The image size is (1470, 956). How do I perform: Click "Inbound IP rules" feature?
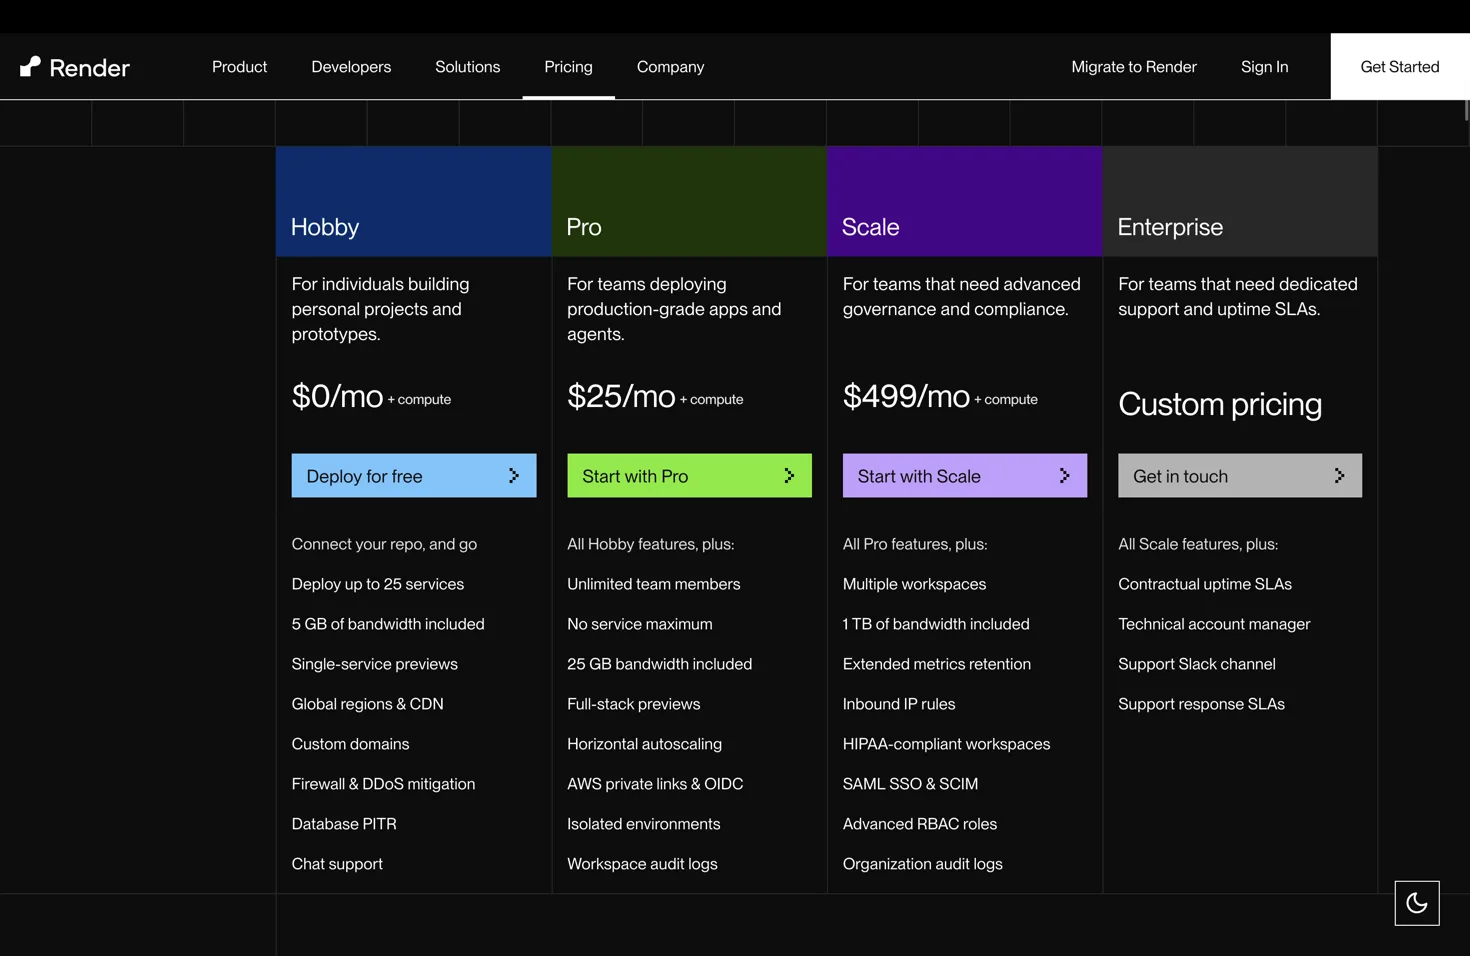(899, 704)
